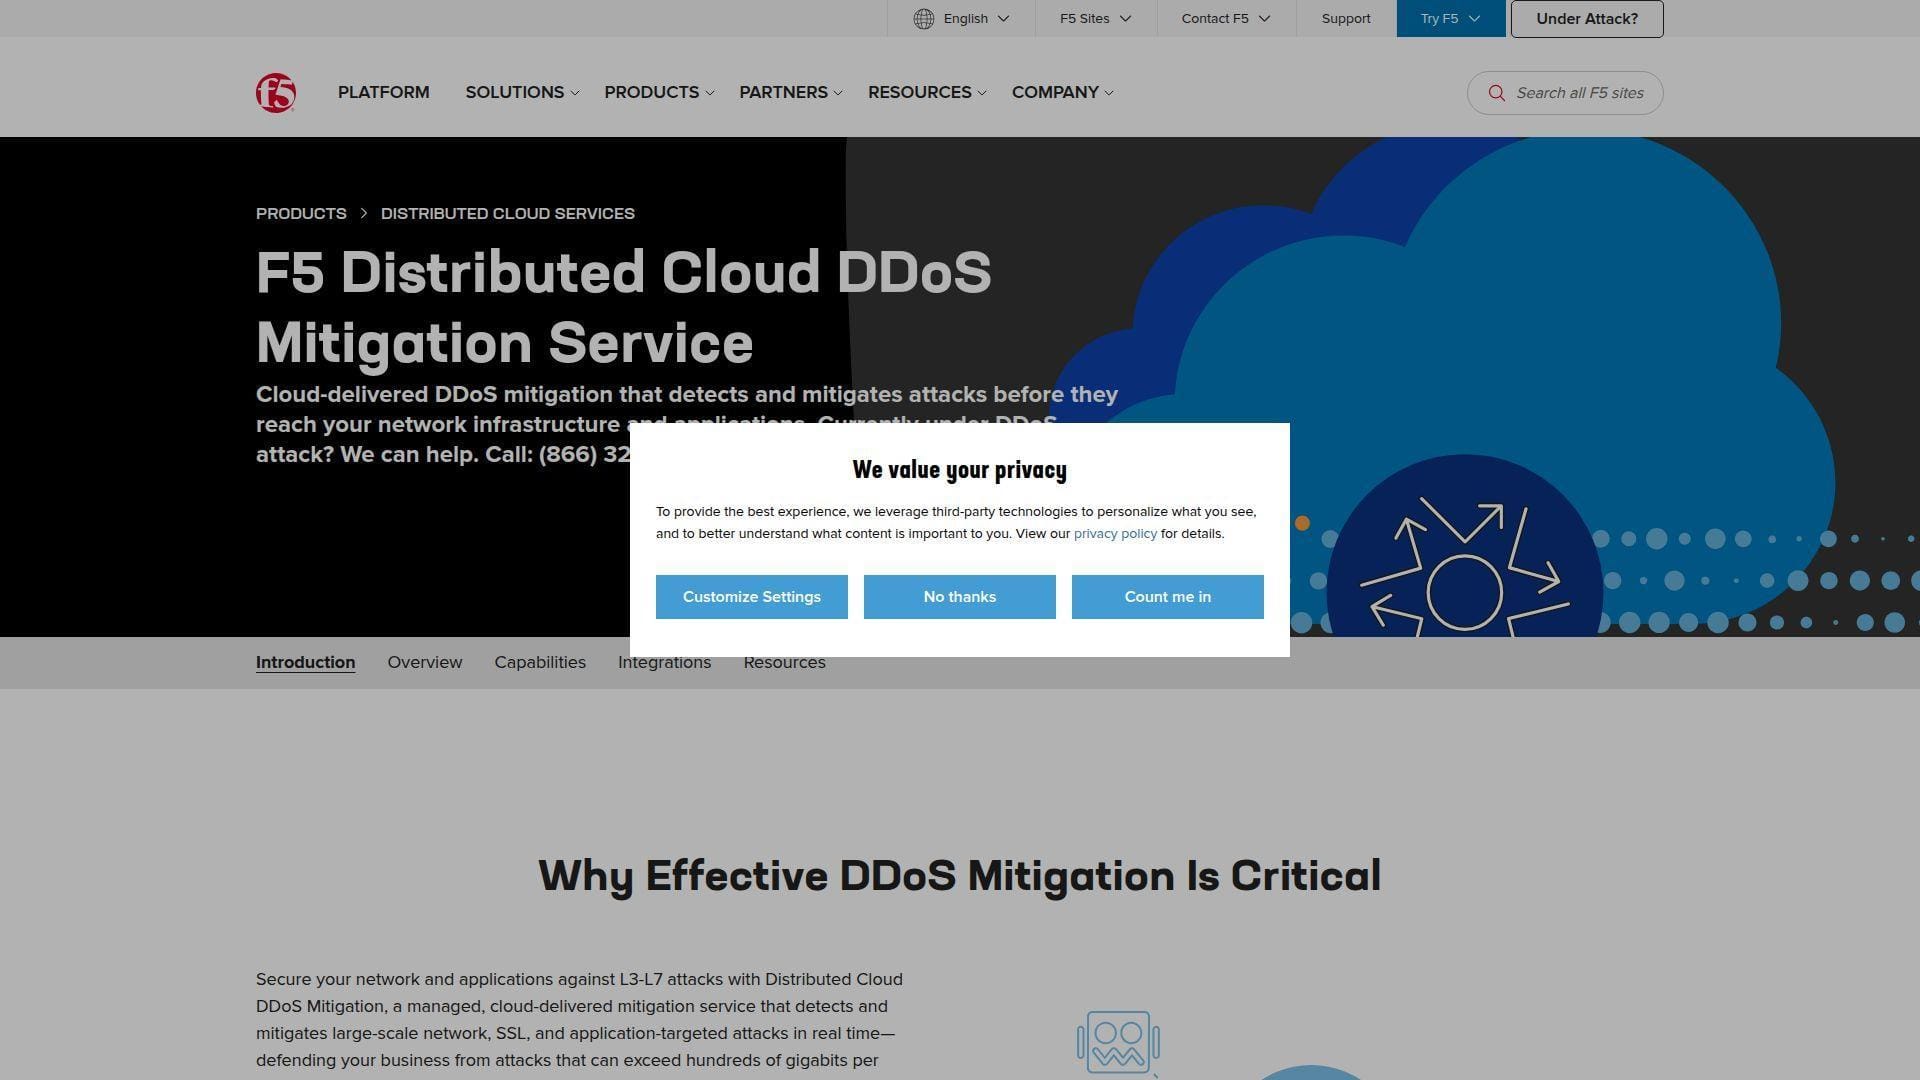Go to Distributed Cloud Services breadcrumb
1920x1080 pixels.
pyautogui.click(x=508, y=214)
